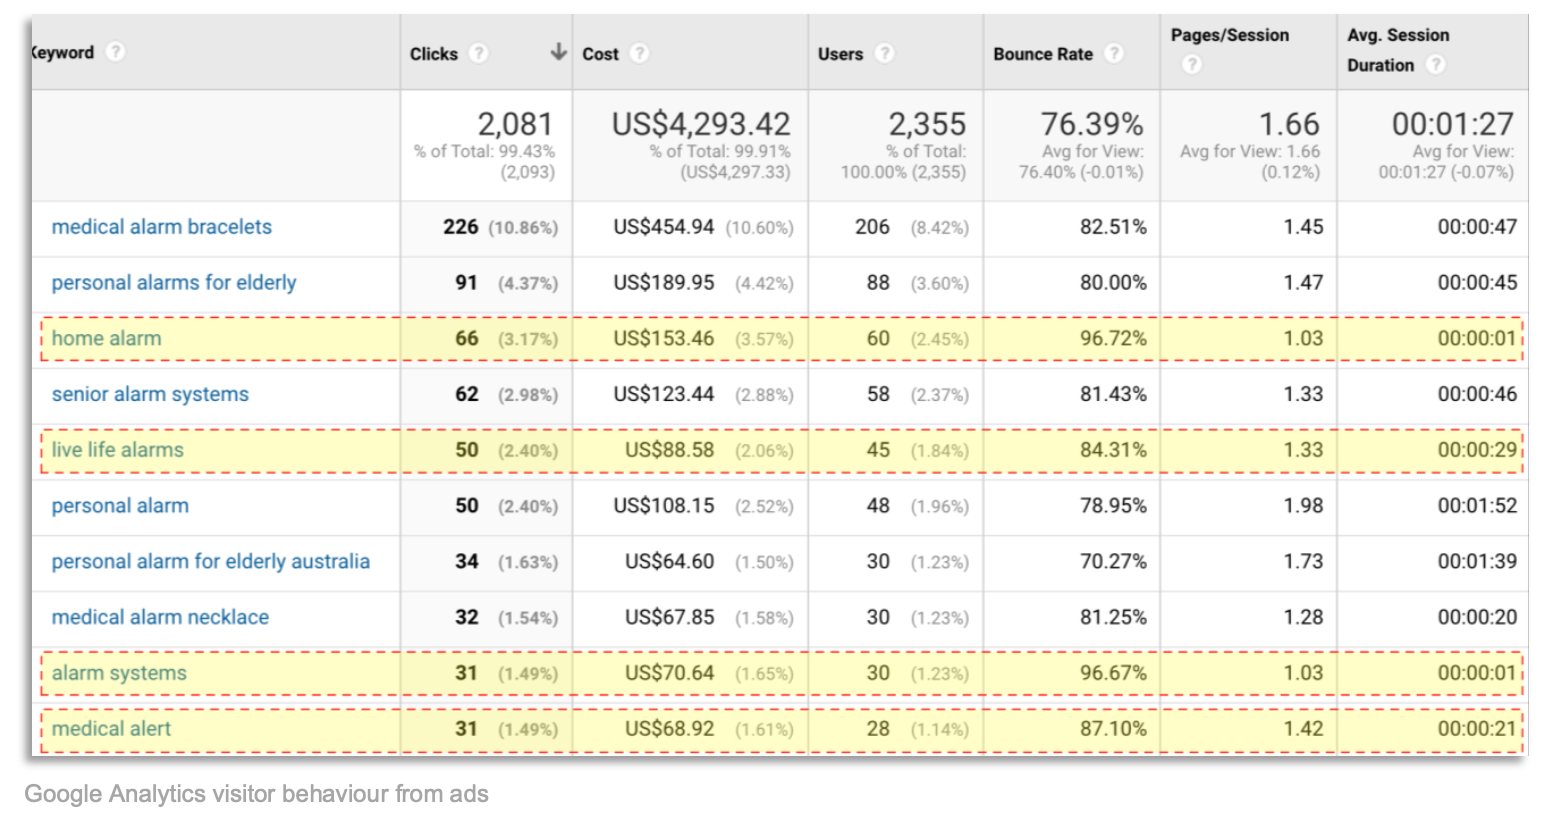This screenshot has height=820, width=1548.
Task: Select bounce rate 96.72% for home alarm
Action: pos(1113,338)
